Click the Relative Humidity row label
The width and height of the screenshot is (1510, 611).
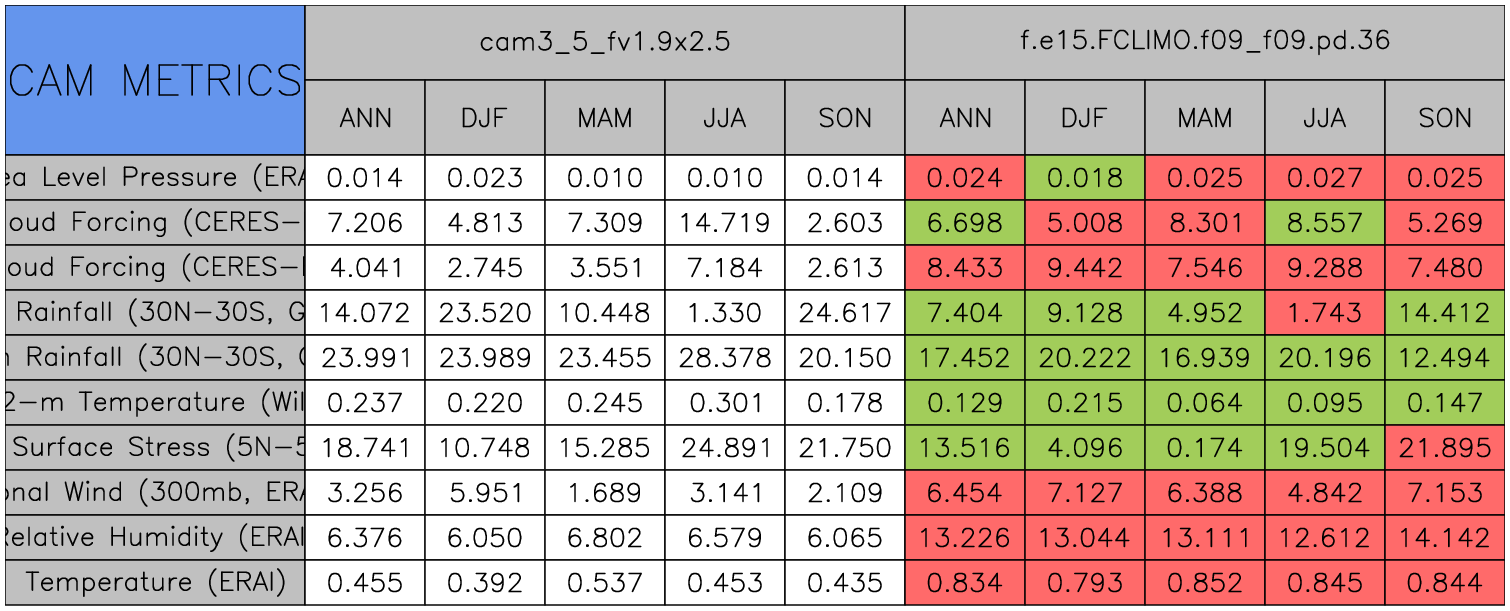[x=155, y=538]
